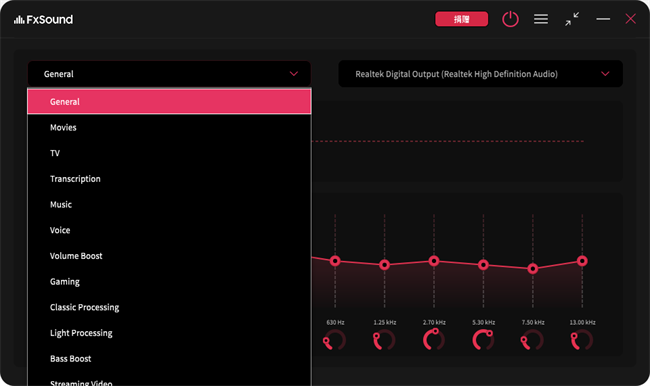This screenshot has height=386, width=650.
Task: Click the 1.25 kHz label
Action: [x=385, y=322]
